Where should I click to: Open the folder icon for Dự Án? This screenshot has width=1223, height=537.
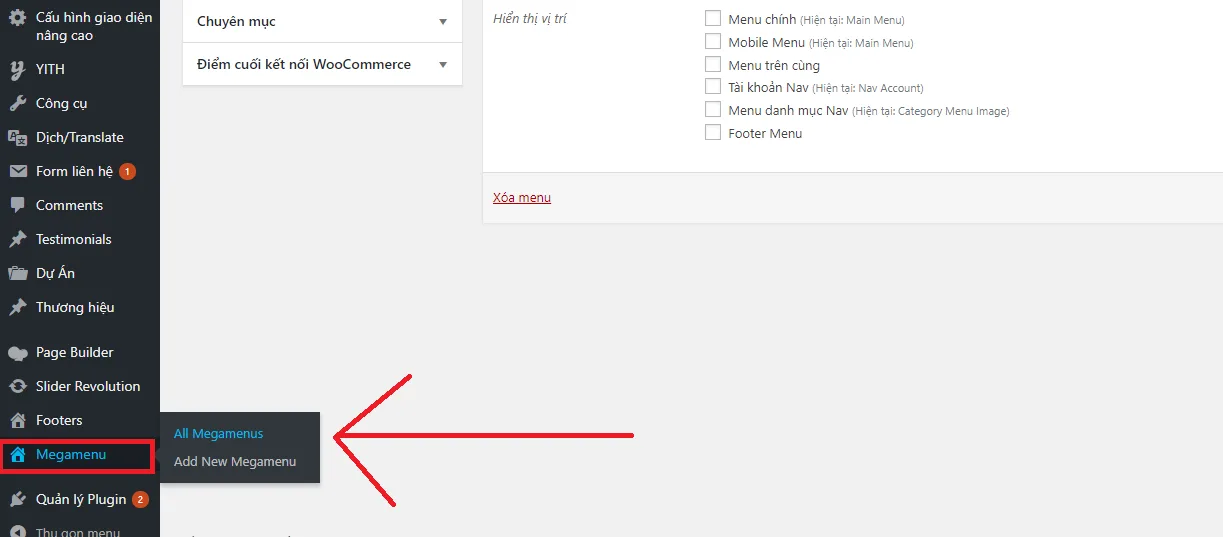(17, 273)
